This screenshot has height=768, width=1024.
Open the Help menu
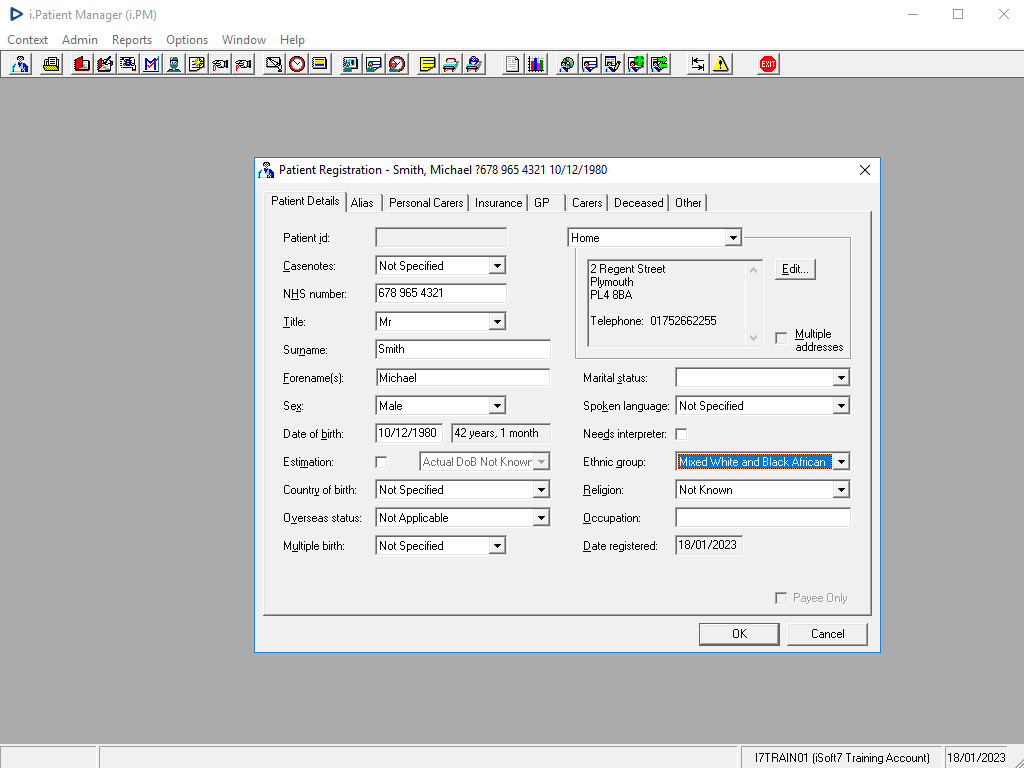[x=292, y=40]
